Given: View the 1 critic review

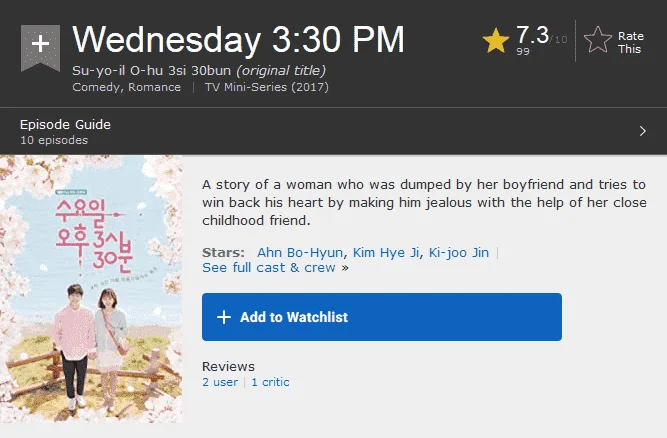Looking at the screenshot, I should 270,382.
